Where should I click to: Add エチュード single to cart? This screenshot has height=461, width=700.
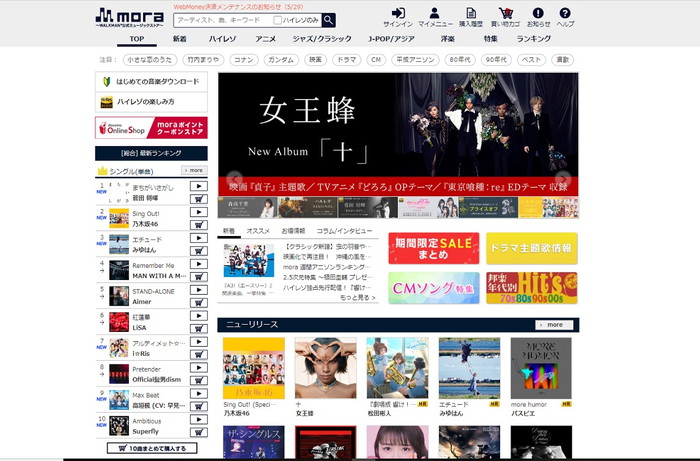[x=199, y=250]
